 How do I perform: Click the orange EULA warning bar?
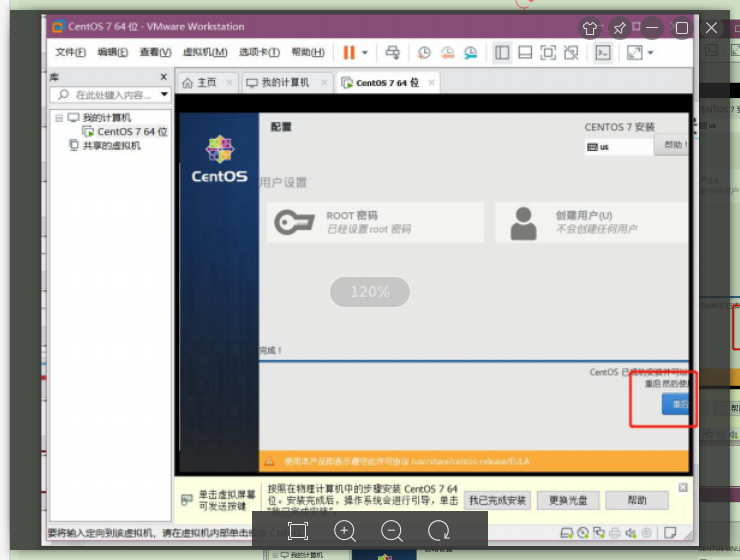(474, 461)
